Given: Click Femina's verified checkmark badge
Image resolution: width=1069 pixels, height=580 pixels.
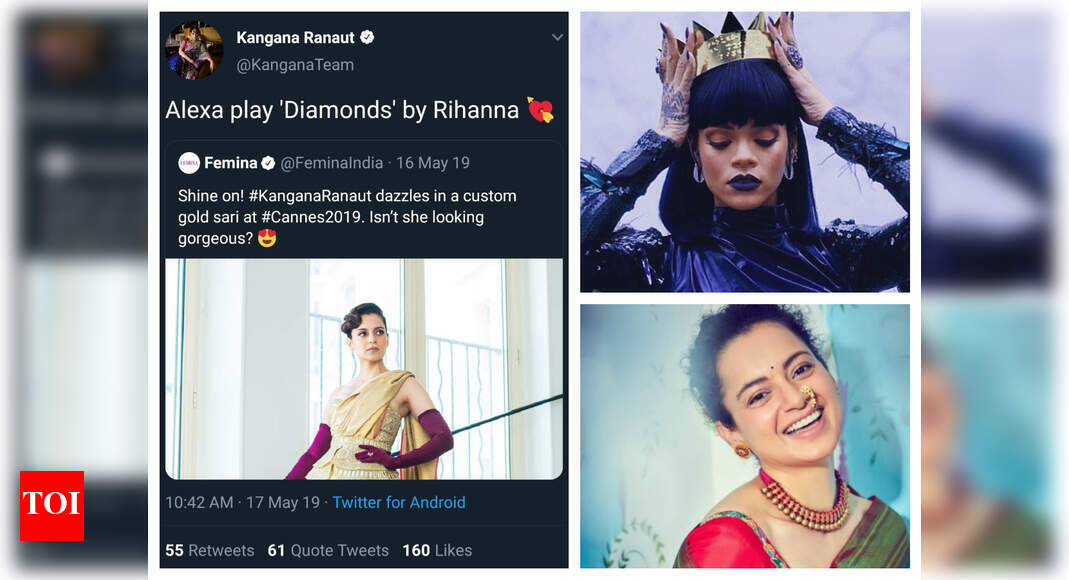Looking at the screenshot, I should 268,163.
